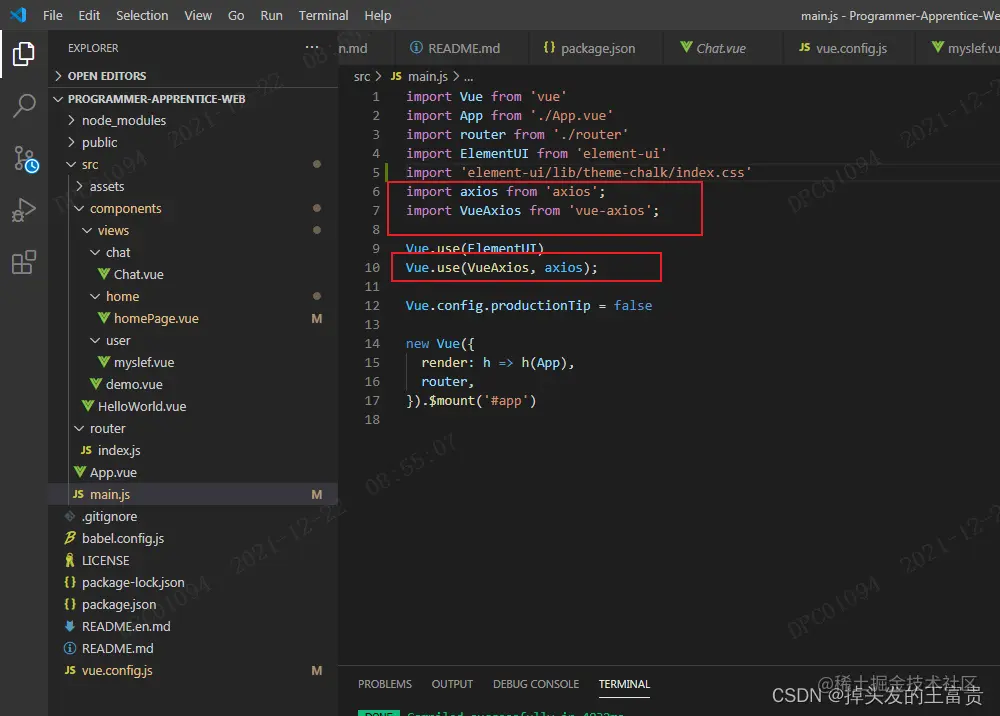The image size is (1000, 716).
Task: Click braces icon beside package.json in tree
Action: (x=70, y=604)
